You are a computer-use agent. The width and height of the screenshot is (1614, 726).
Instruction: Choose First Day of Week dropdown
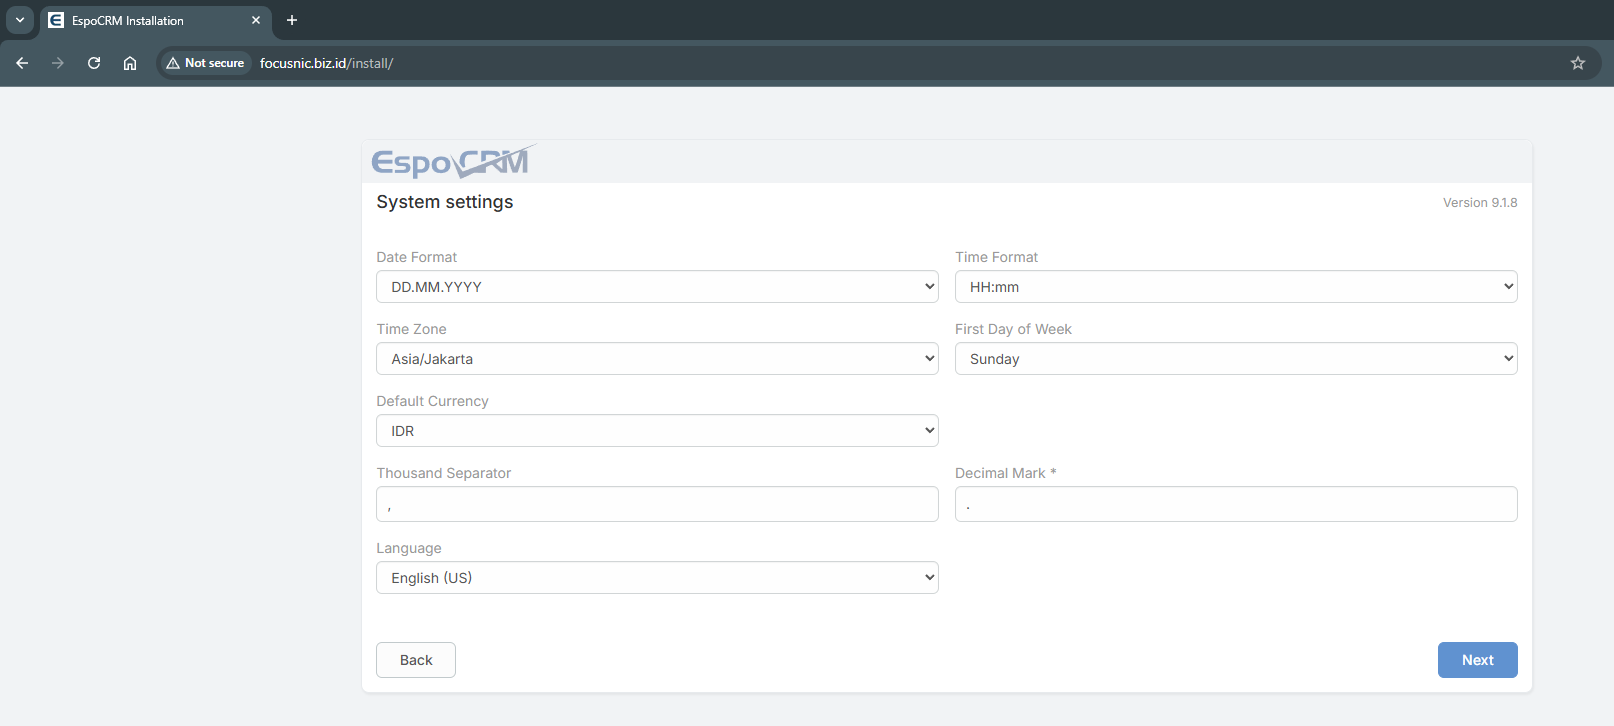tap(1235, 359)
